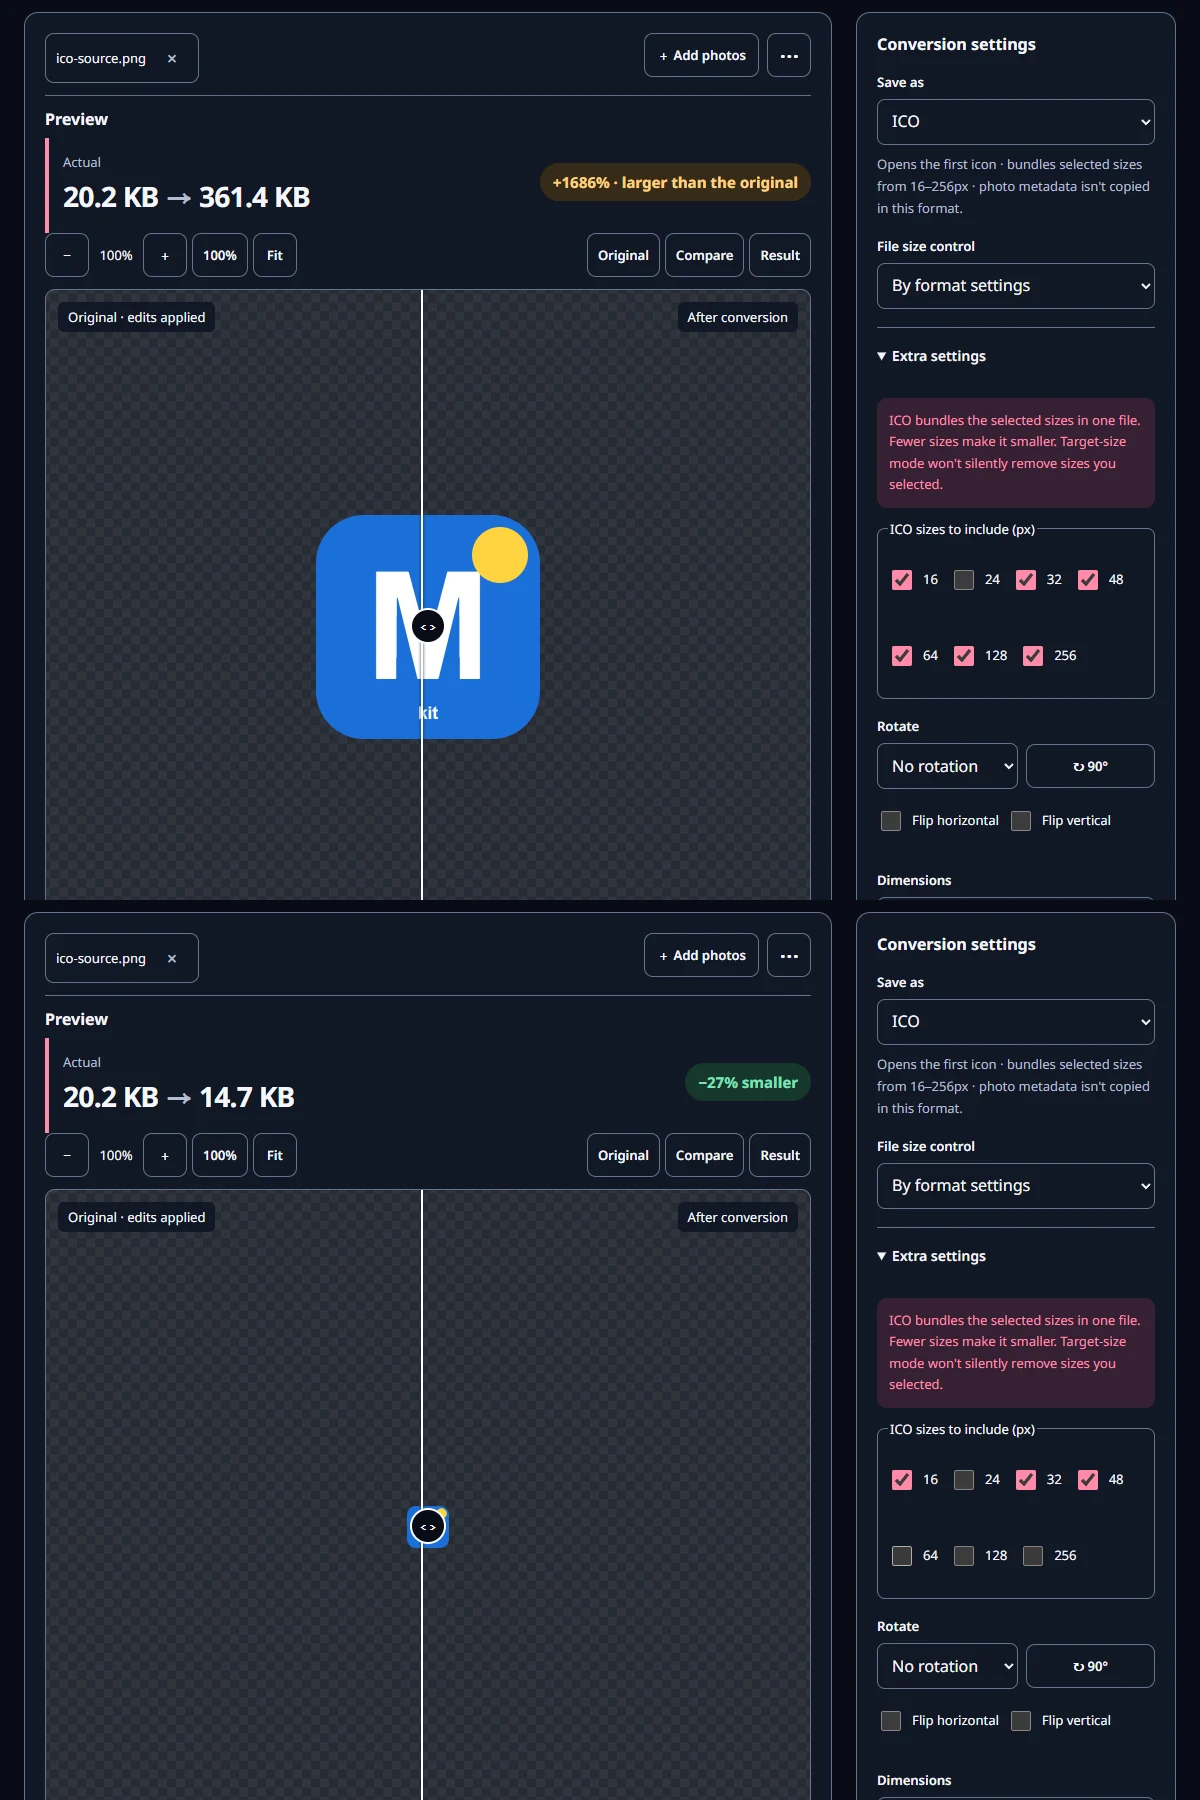
Task: Switch to Compare view in upper preview
Action: tap(704, 255)
